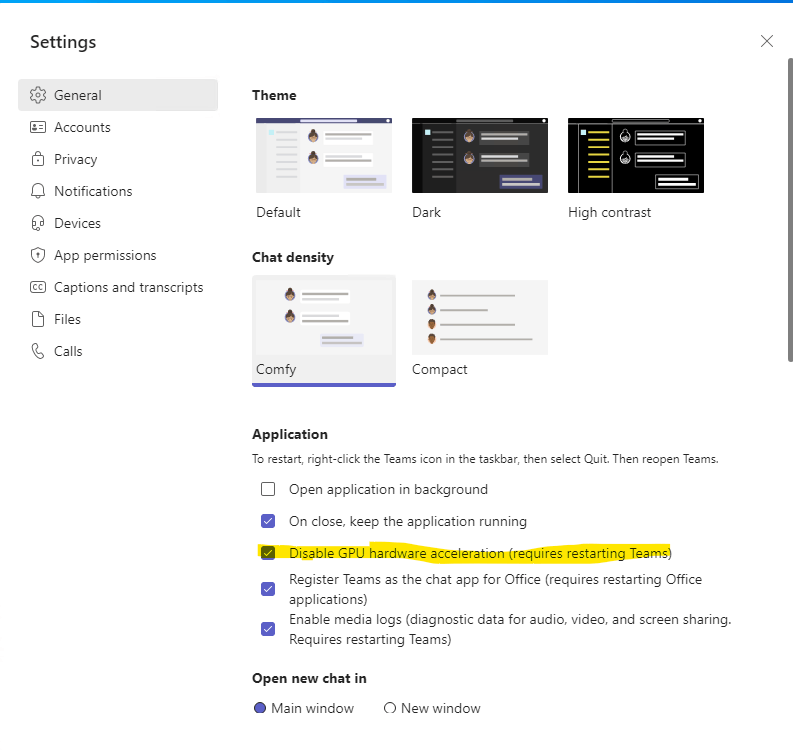Switch to Notifications settings

[118, 191]
